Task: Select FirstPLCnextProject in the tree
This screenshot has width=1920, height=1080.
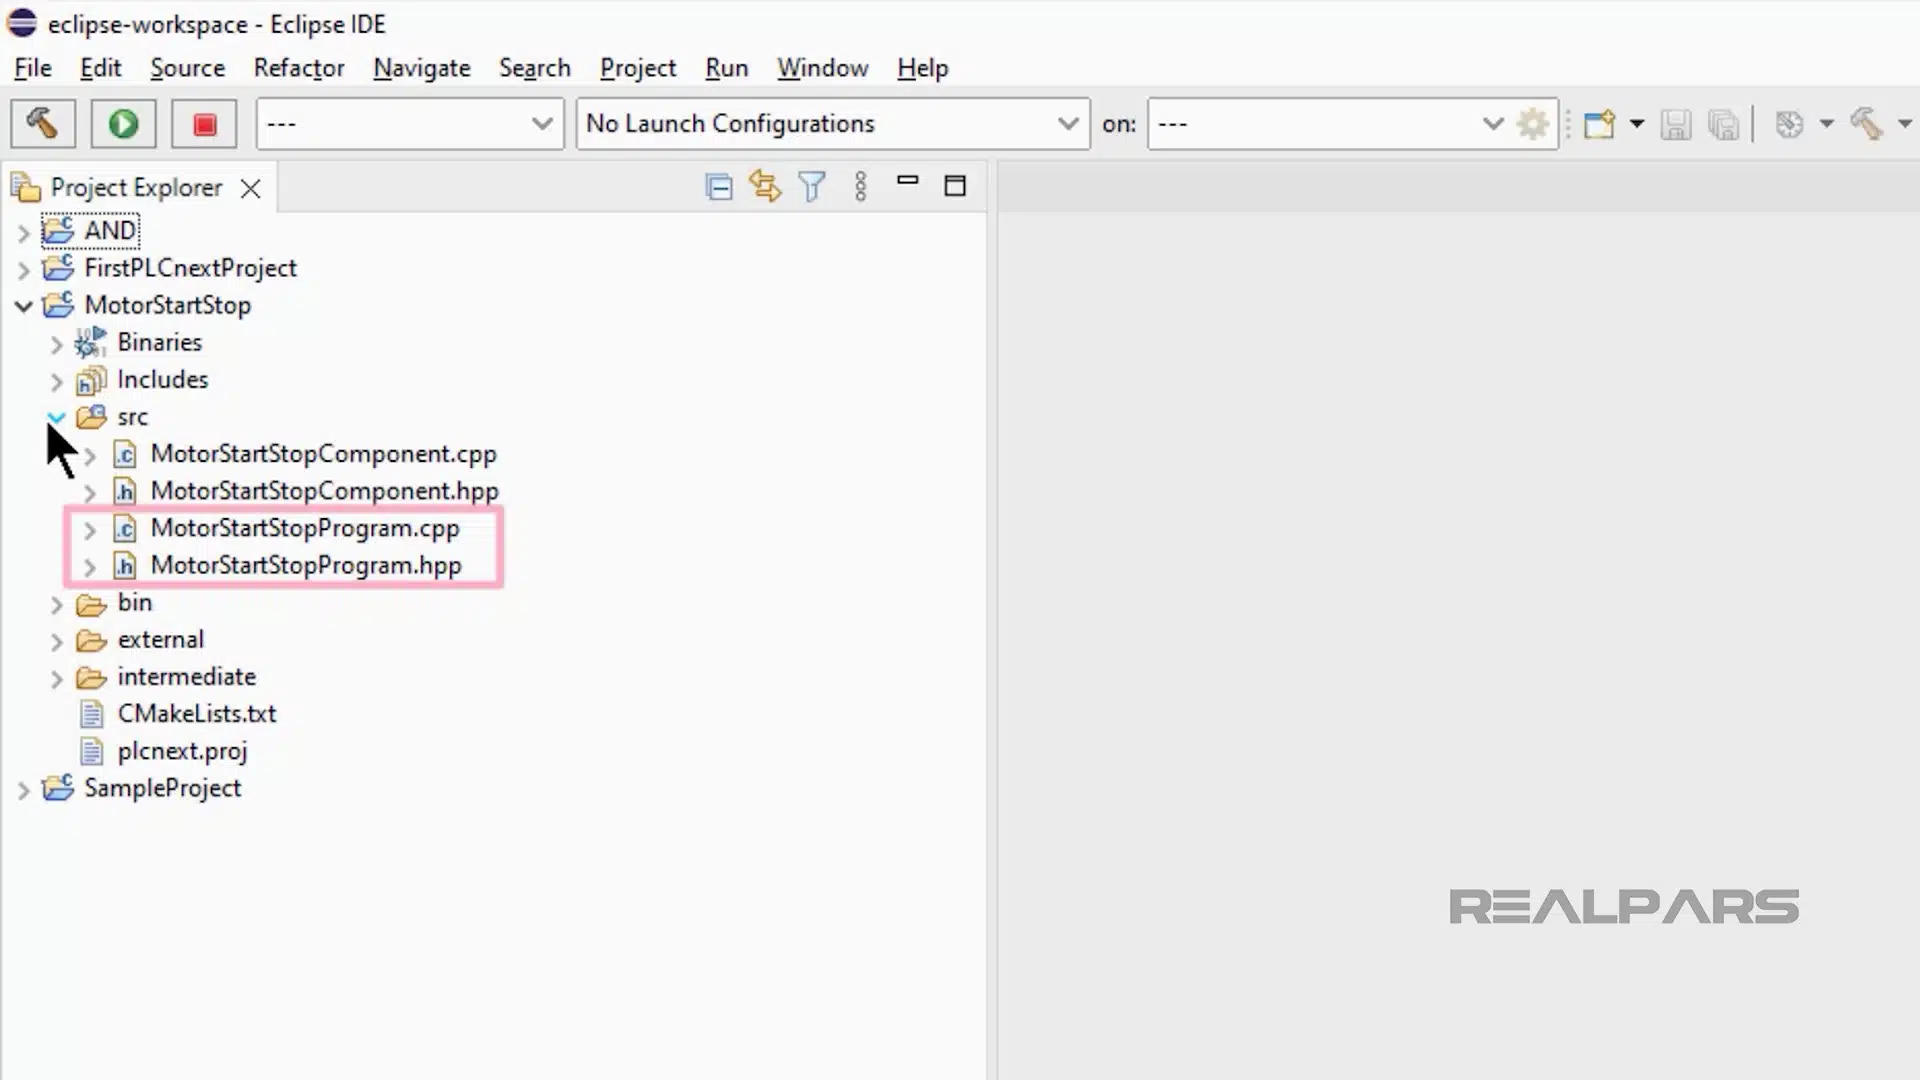Action: (x=190, y=268)
